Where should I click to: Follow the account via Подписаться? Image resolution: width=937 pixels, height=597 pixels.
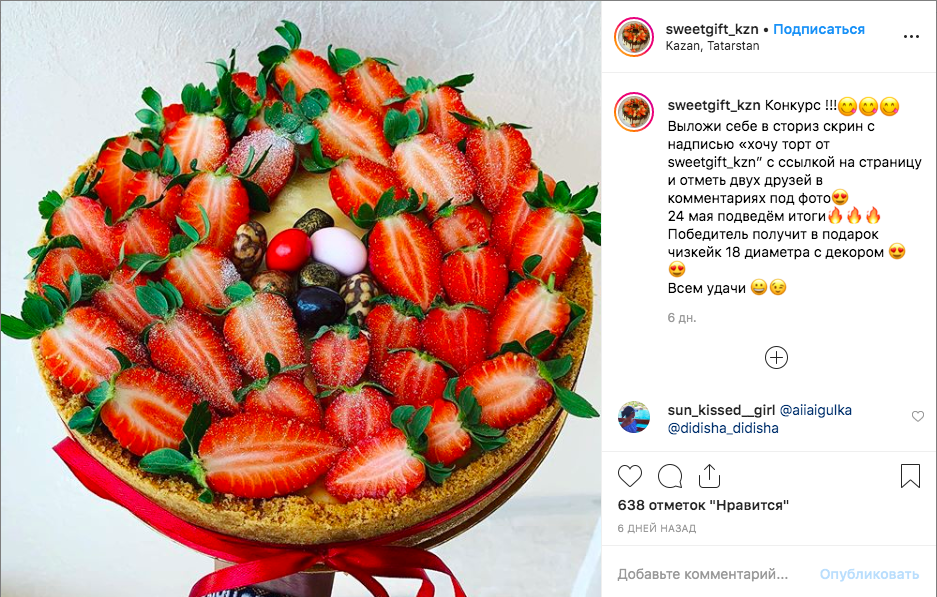819,29
